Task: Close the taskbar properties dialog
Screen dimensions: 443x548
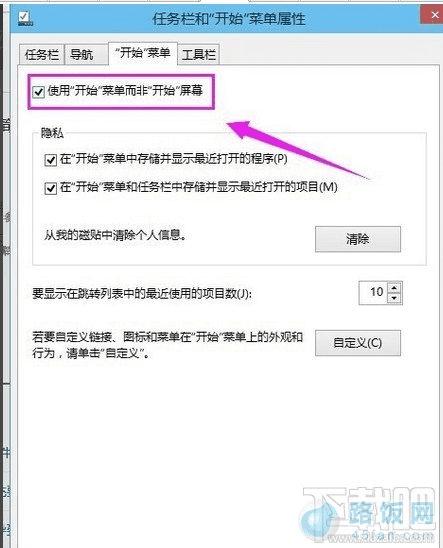Action: click(433, 15)
